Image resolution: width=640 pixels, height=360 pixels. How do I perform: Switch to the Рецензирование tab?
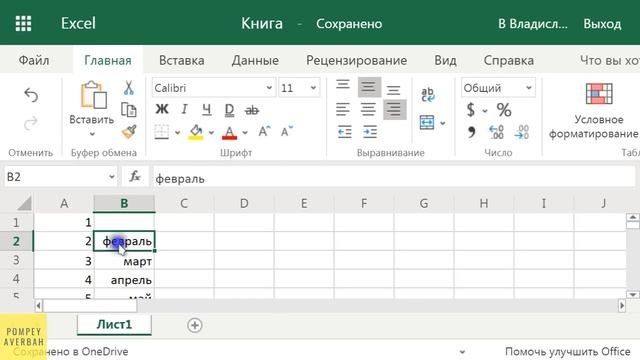click(x=356, y=60)
